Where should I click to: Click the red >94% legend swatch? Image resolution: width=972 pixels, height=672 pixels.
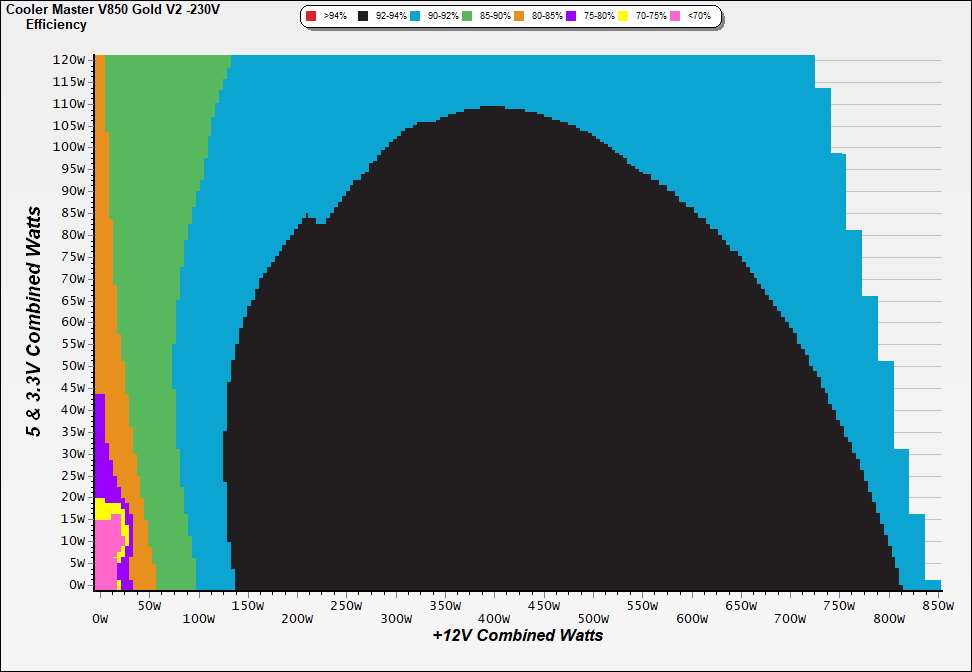(x=310, y=17)
